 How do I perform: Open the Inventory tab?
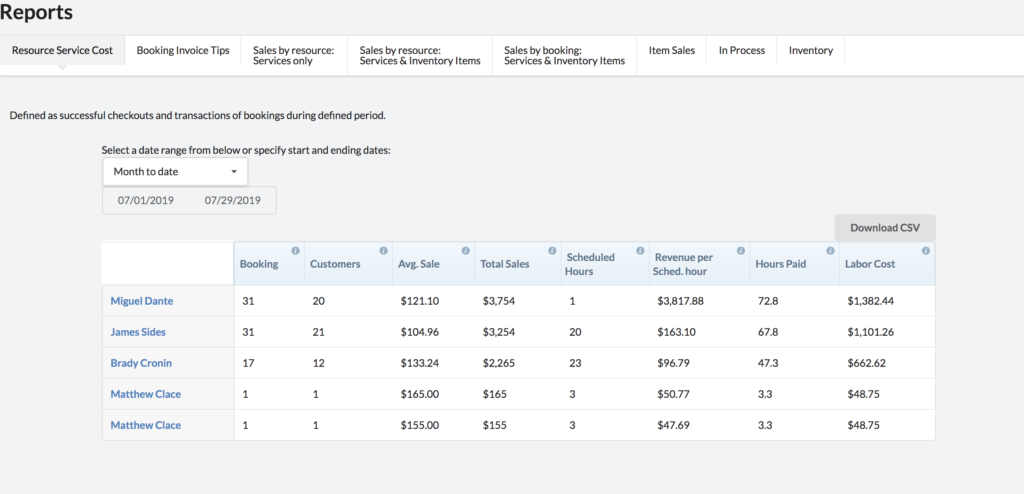coord(810,50)
